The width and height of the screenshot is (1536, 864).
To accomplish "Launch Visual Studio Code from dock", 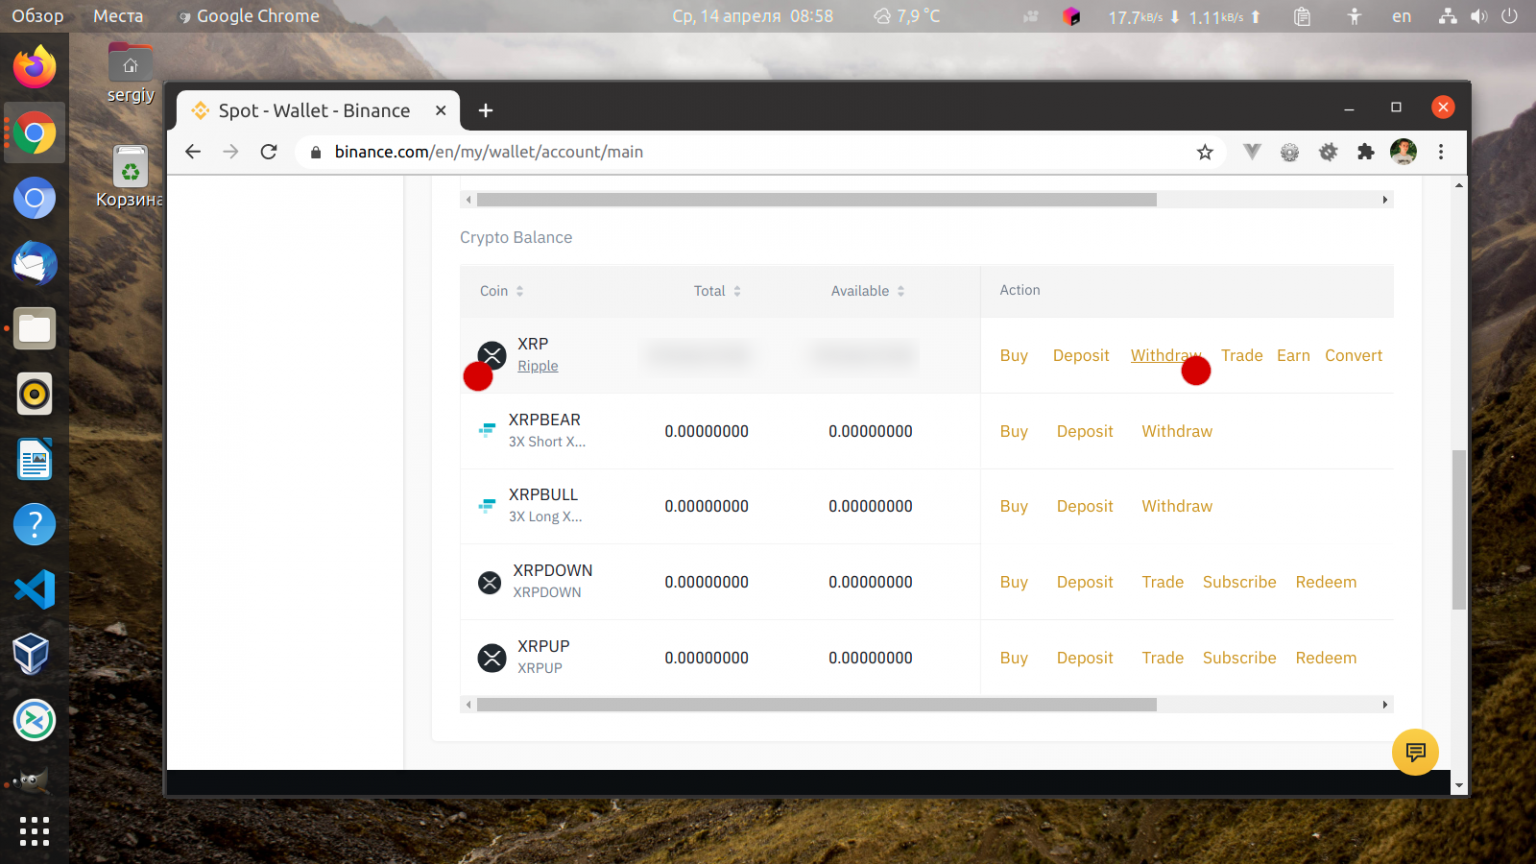I will (x=35, y=589).
